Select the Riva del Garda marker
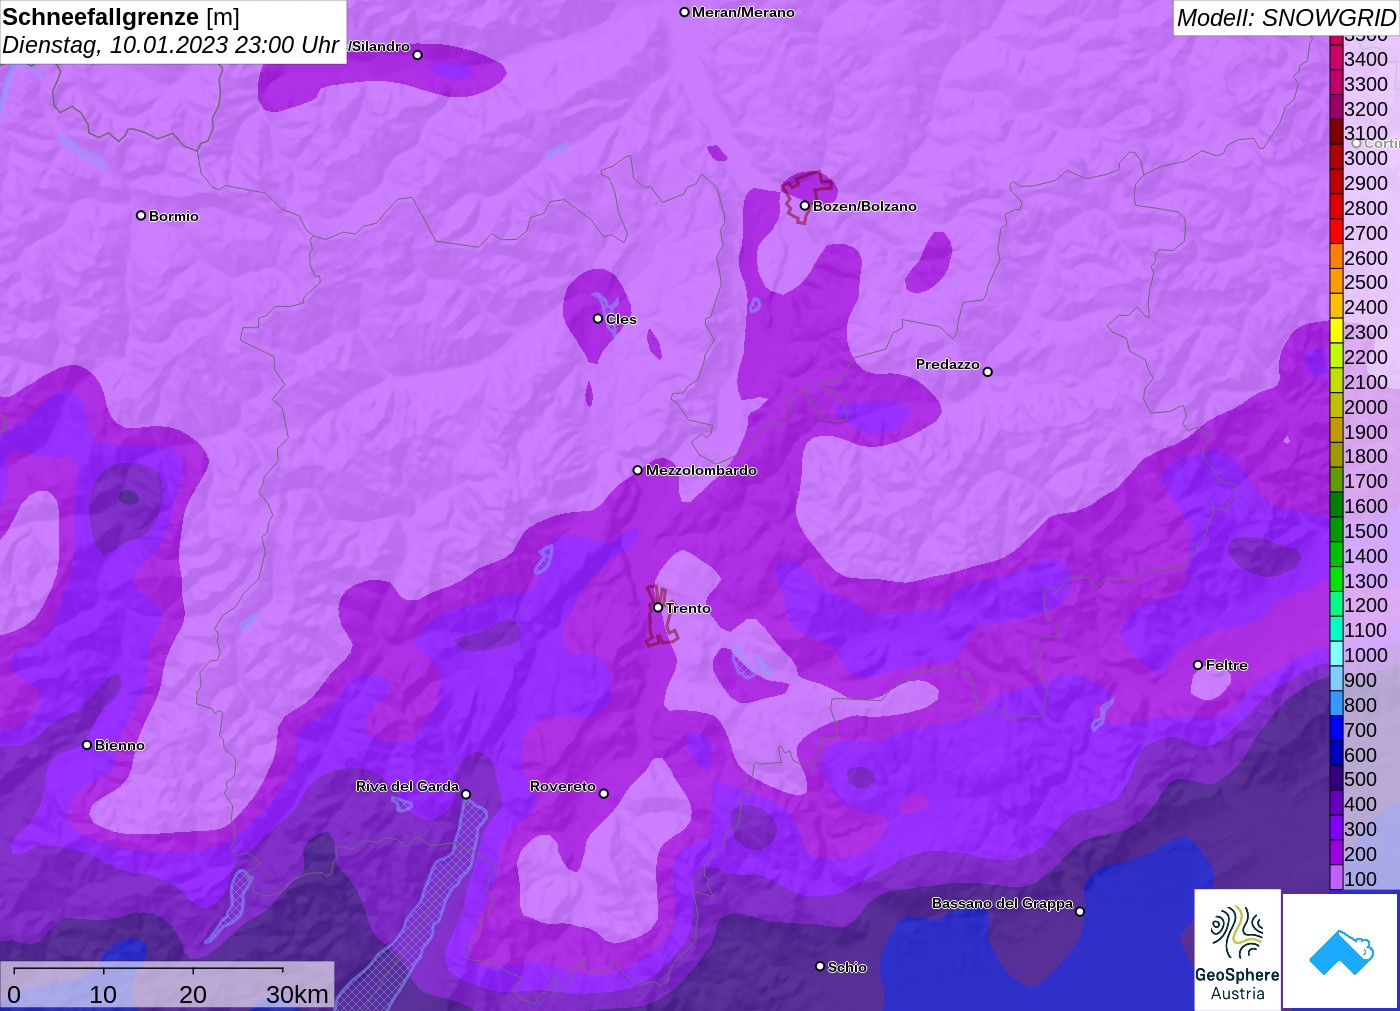This screenshot has width=1400, height=1011. coord(466,794)
